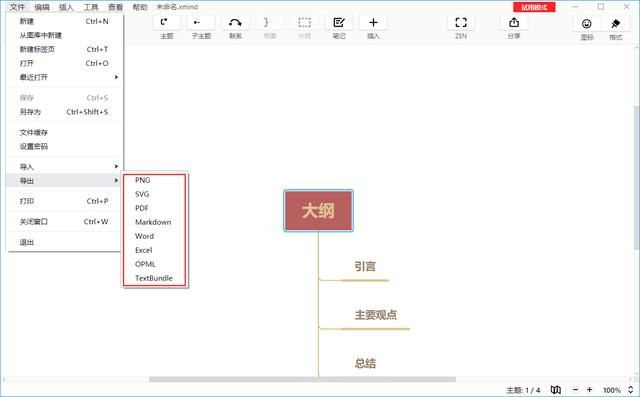Click the red 试用模式 trial button

pos(534,7)
